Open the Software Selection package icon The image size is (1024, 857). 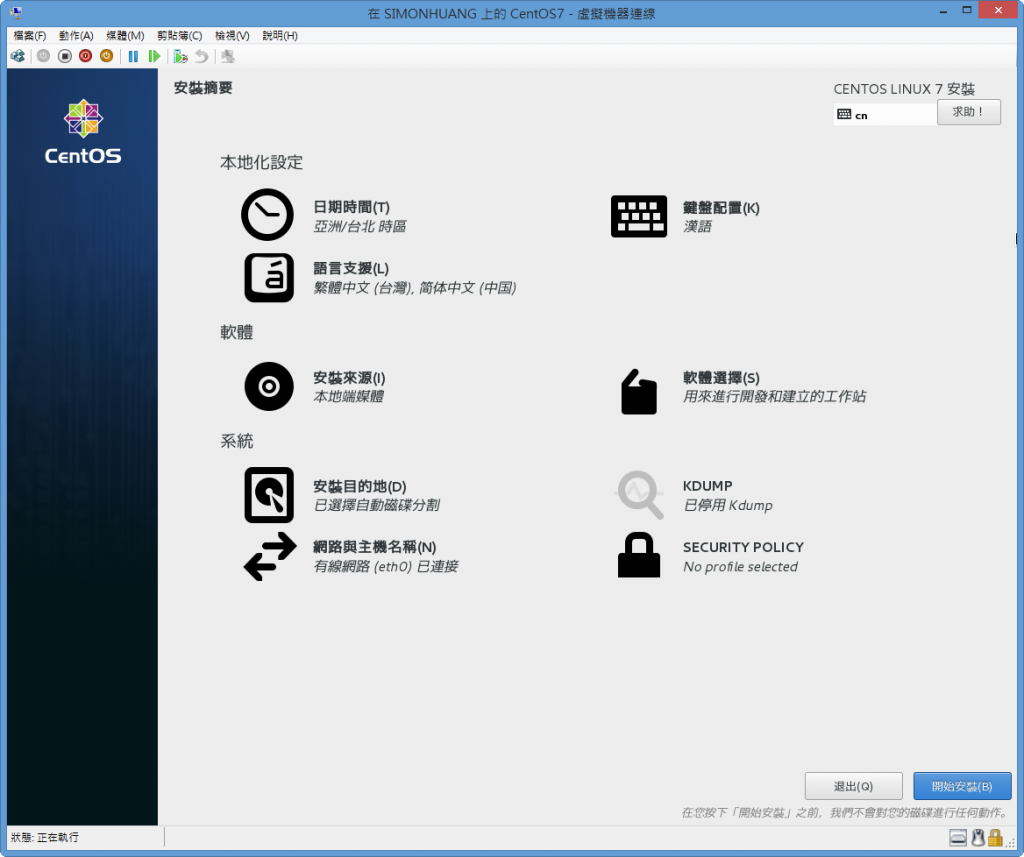(x=639, y=392)
